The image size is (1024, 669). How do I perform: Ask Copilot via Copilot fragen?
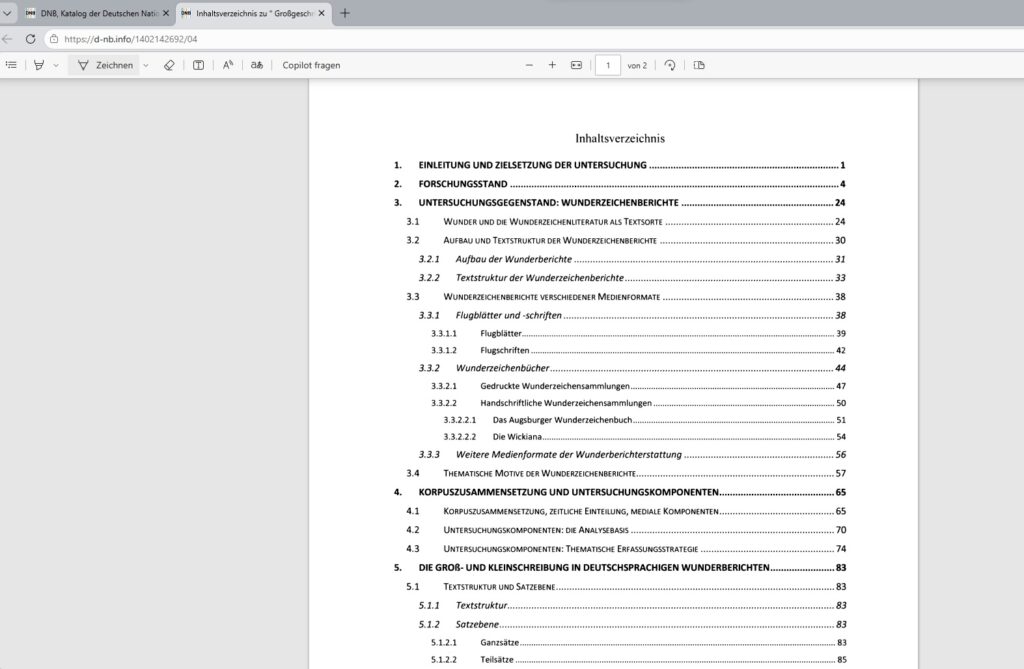pyautogui.click(x=311, y=65)
